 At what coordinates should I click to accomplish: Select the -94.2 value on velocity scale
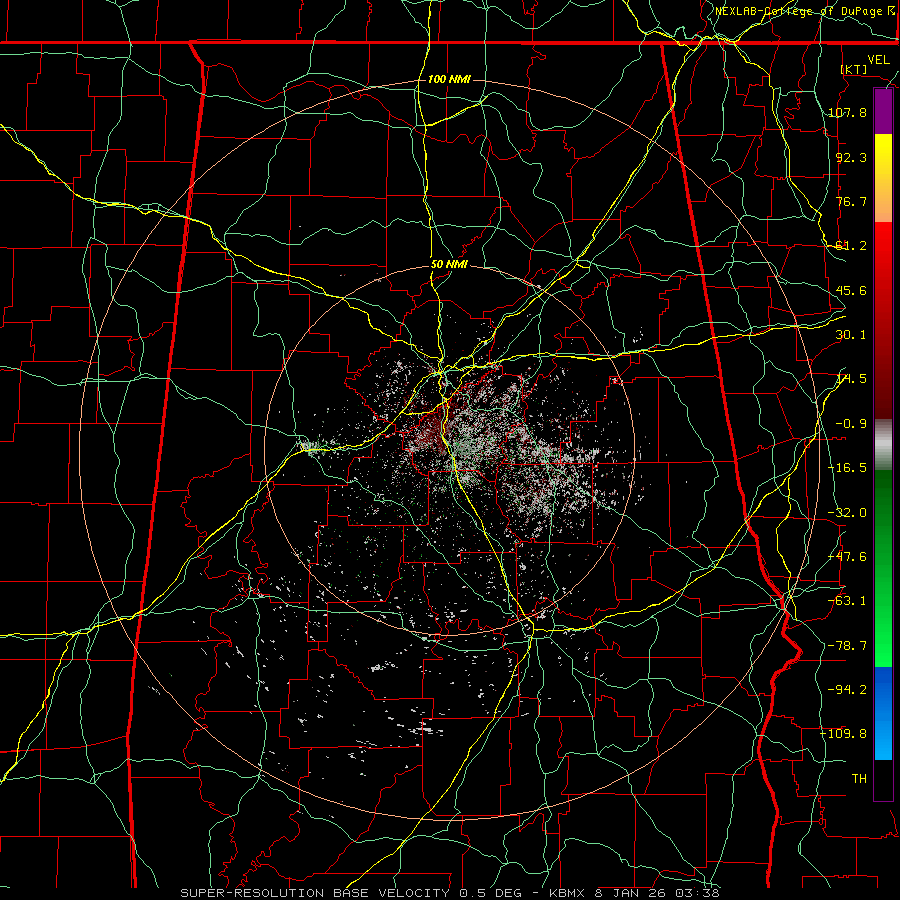click(847, 690)
